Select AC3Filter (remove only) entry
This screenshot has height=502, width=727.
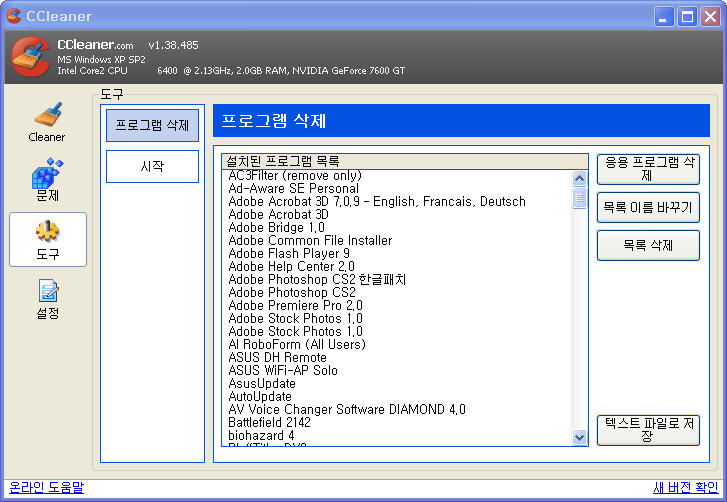click(295, 176)
